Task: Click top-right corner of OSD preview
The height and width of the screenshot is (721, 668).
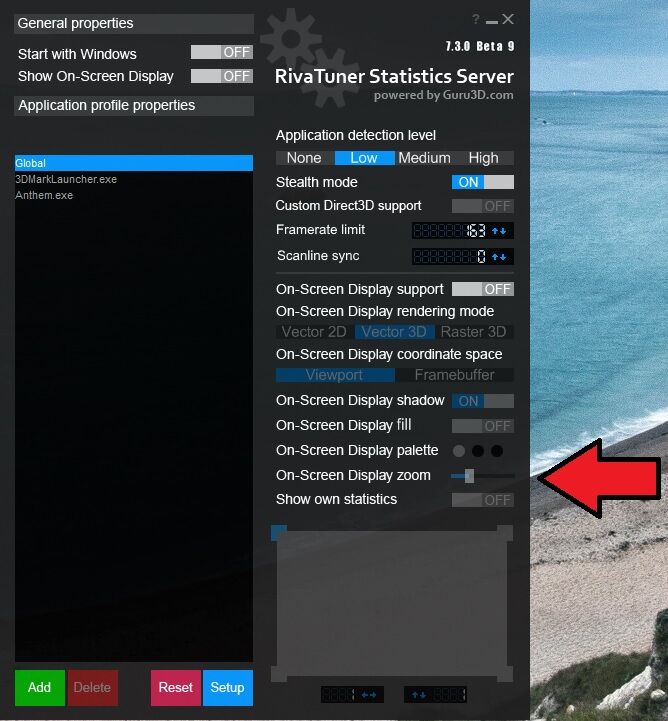Action: [x=505, y=533]
